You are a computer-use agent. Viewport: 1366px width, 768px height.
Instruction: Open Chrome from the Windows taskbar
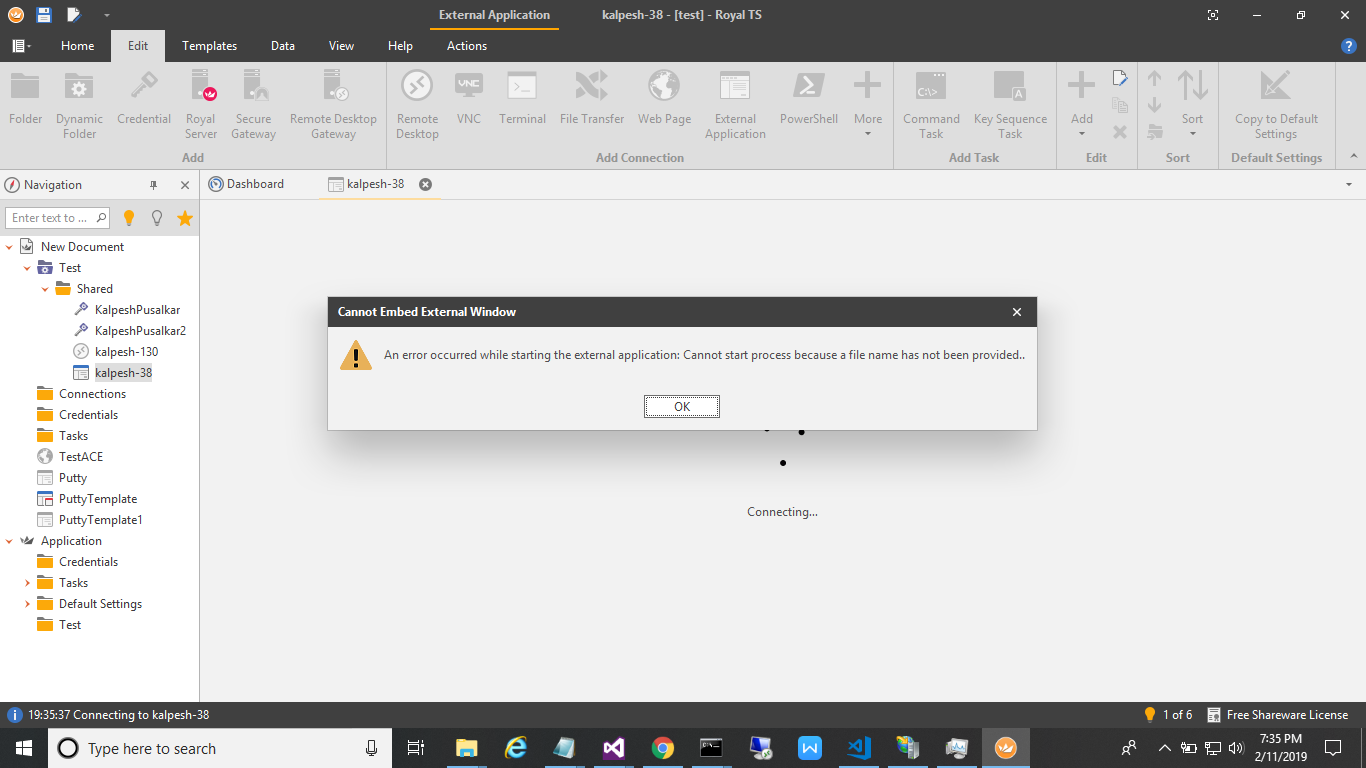(662, 748)
